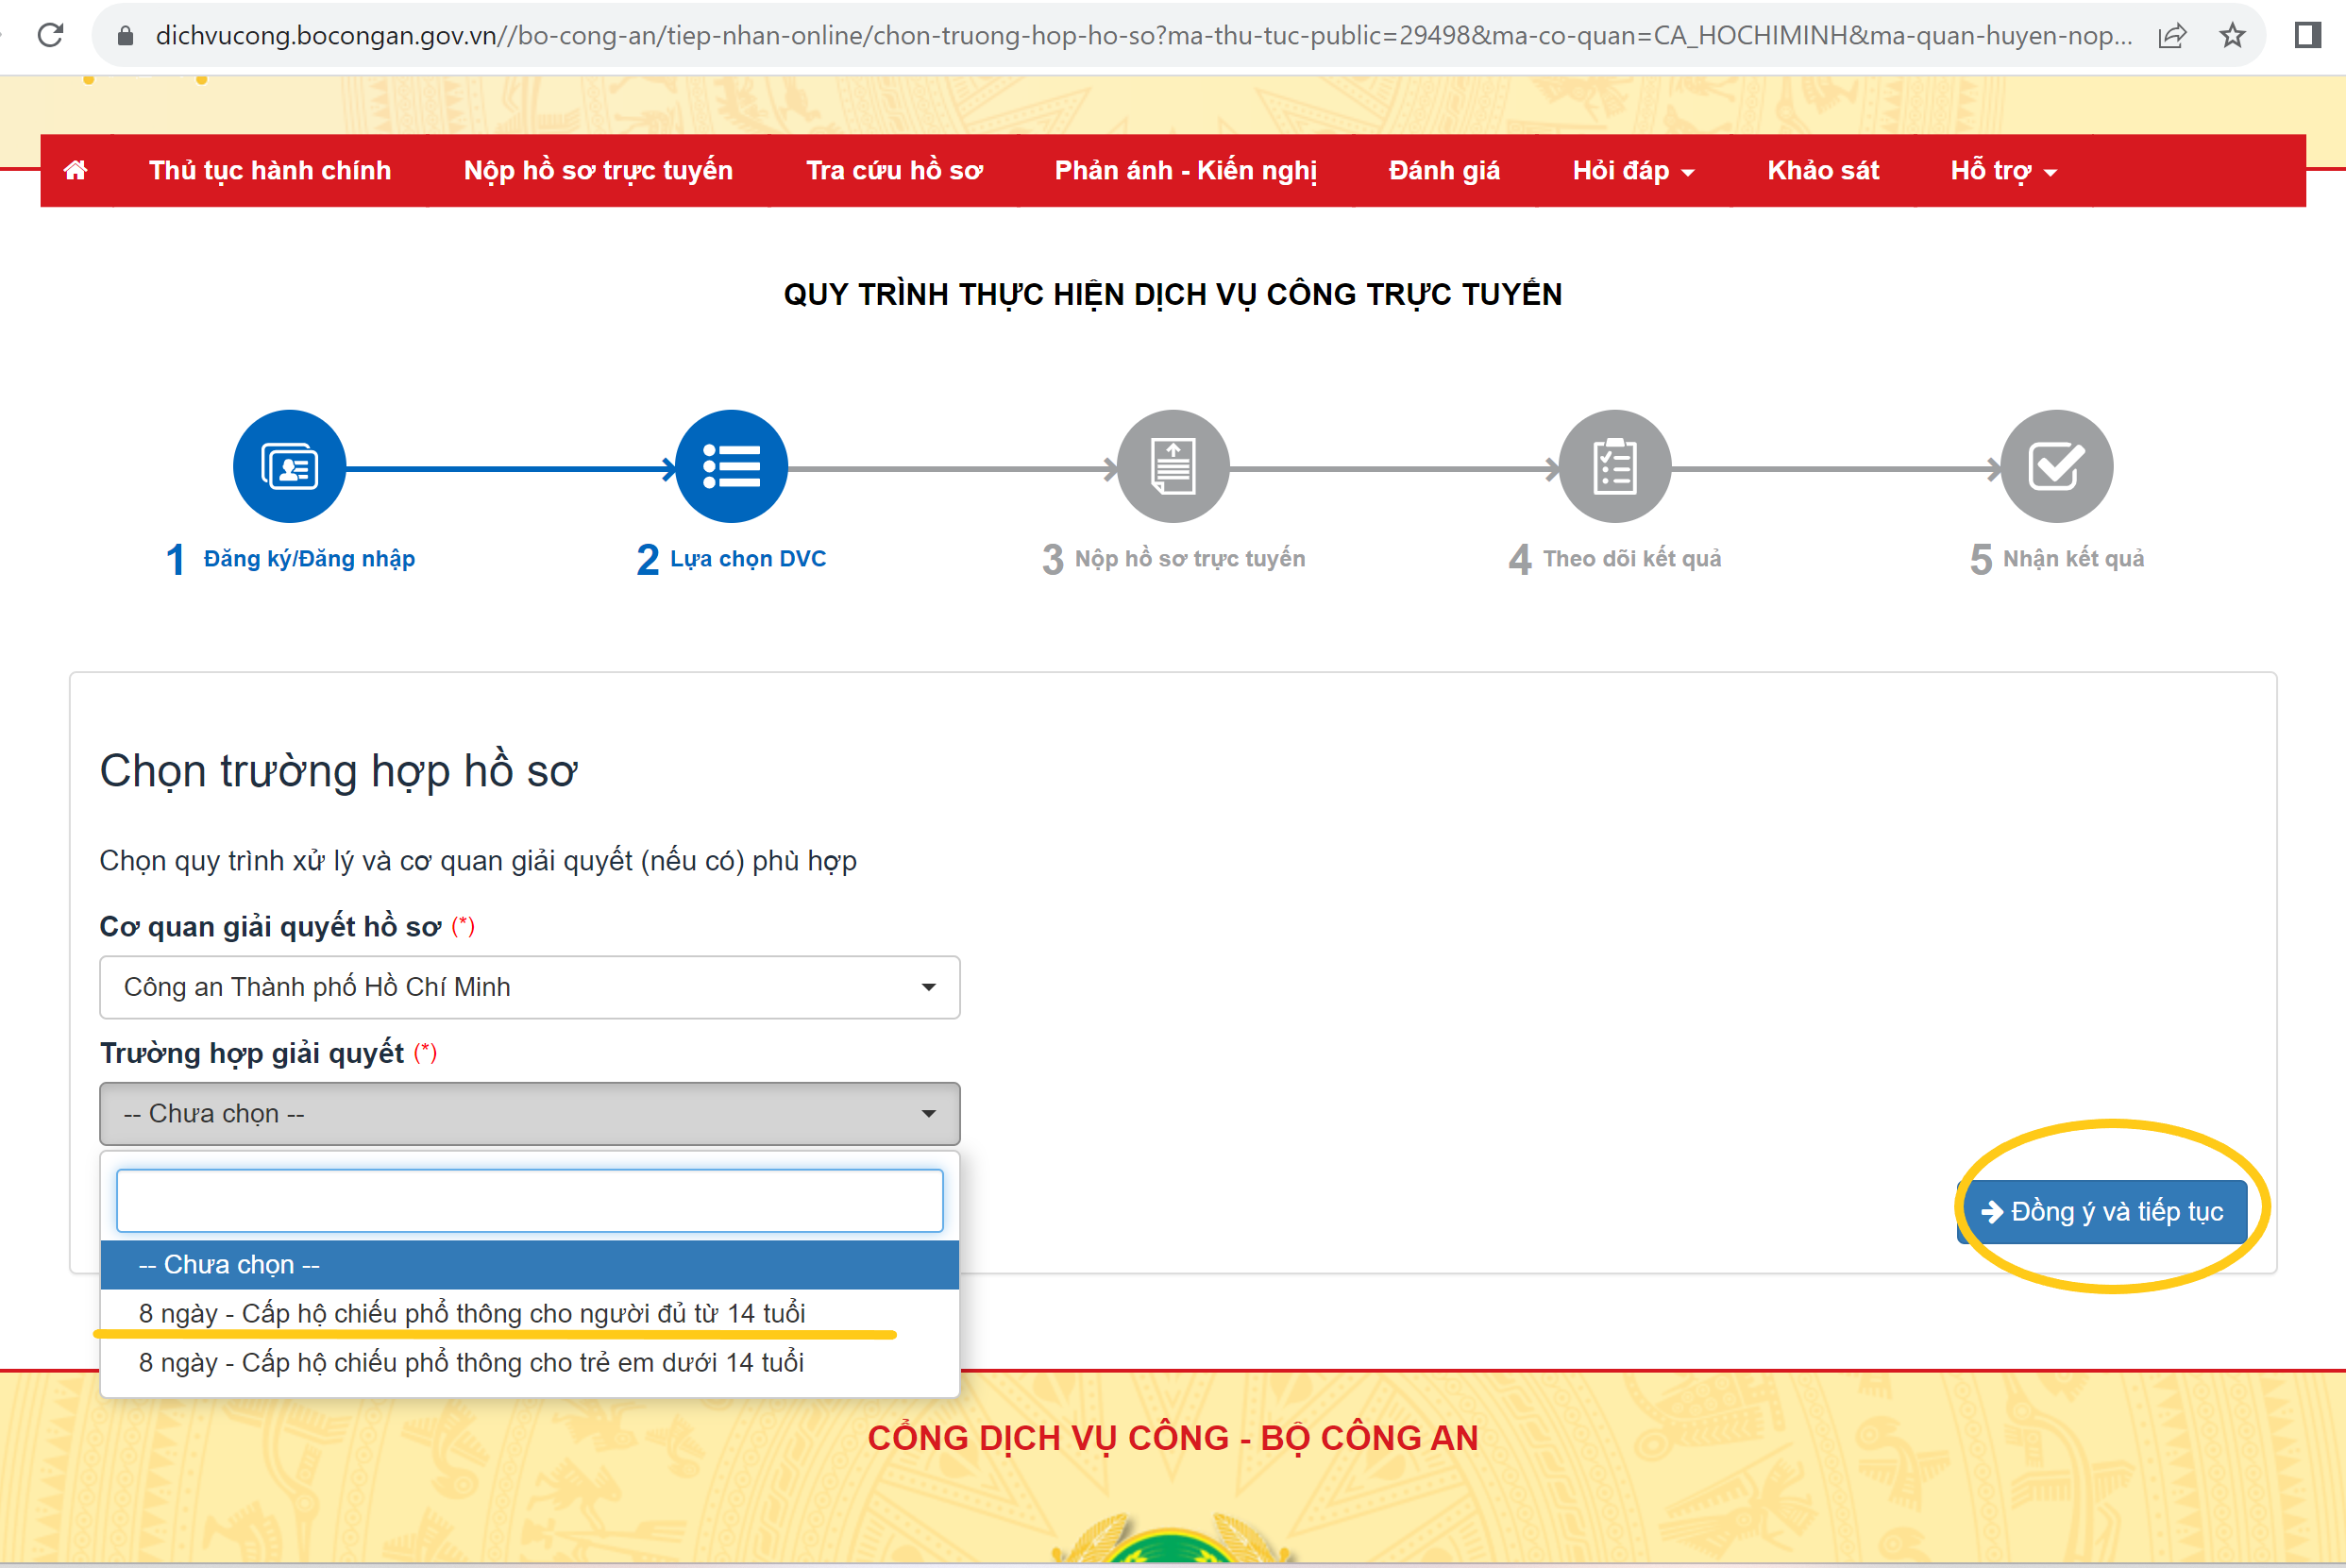Collapse the Trường hợp giải quyết dropdown

click(x=529, y=1113)
